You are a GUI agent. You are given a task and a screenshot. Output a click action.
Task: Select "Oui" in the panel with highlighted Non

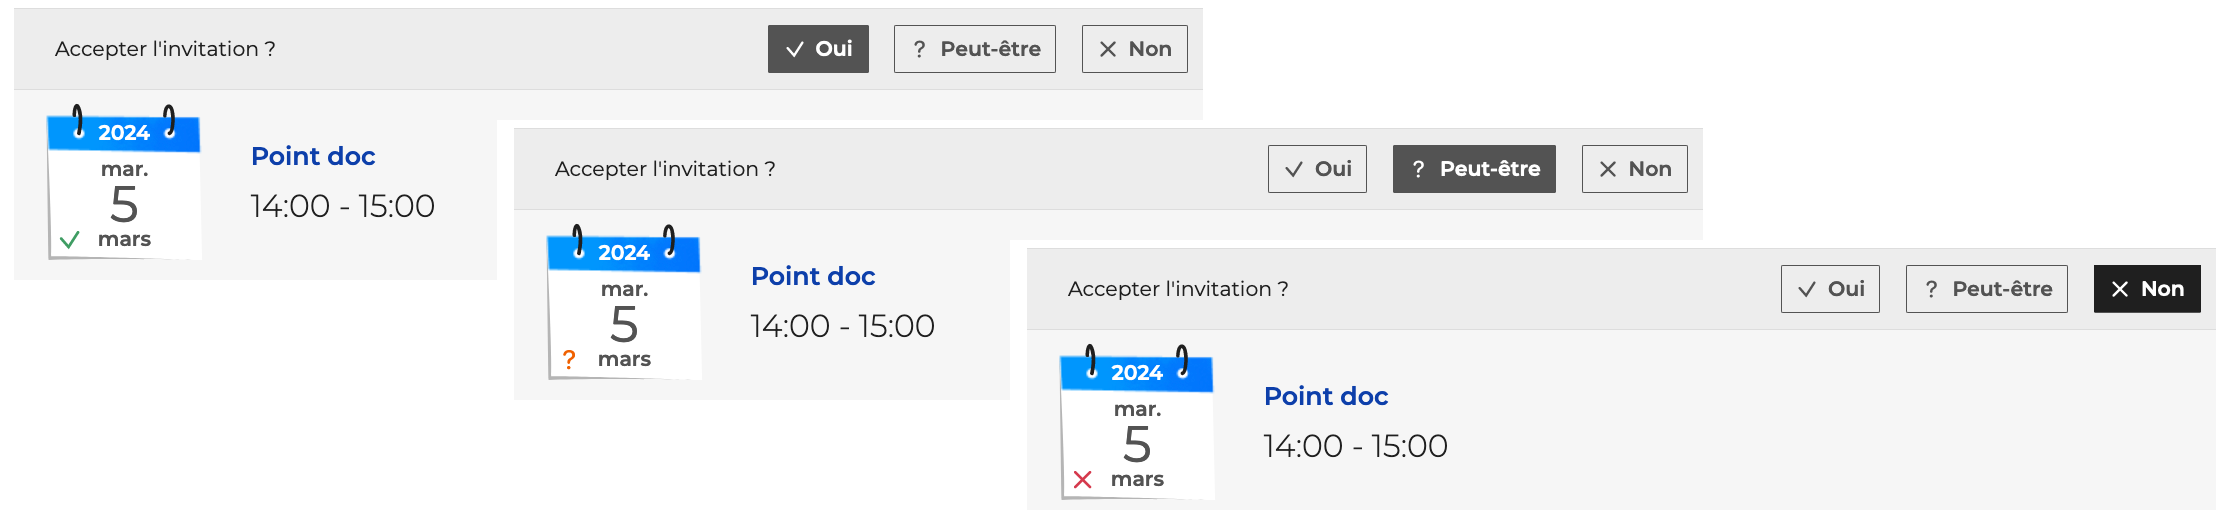pos(1830,289)
